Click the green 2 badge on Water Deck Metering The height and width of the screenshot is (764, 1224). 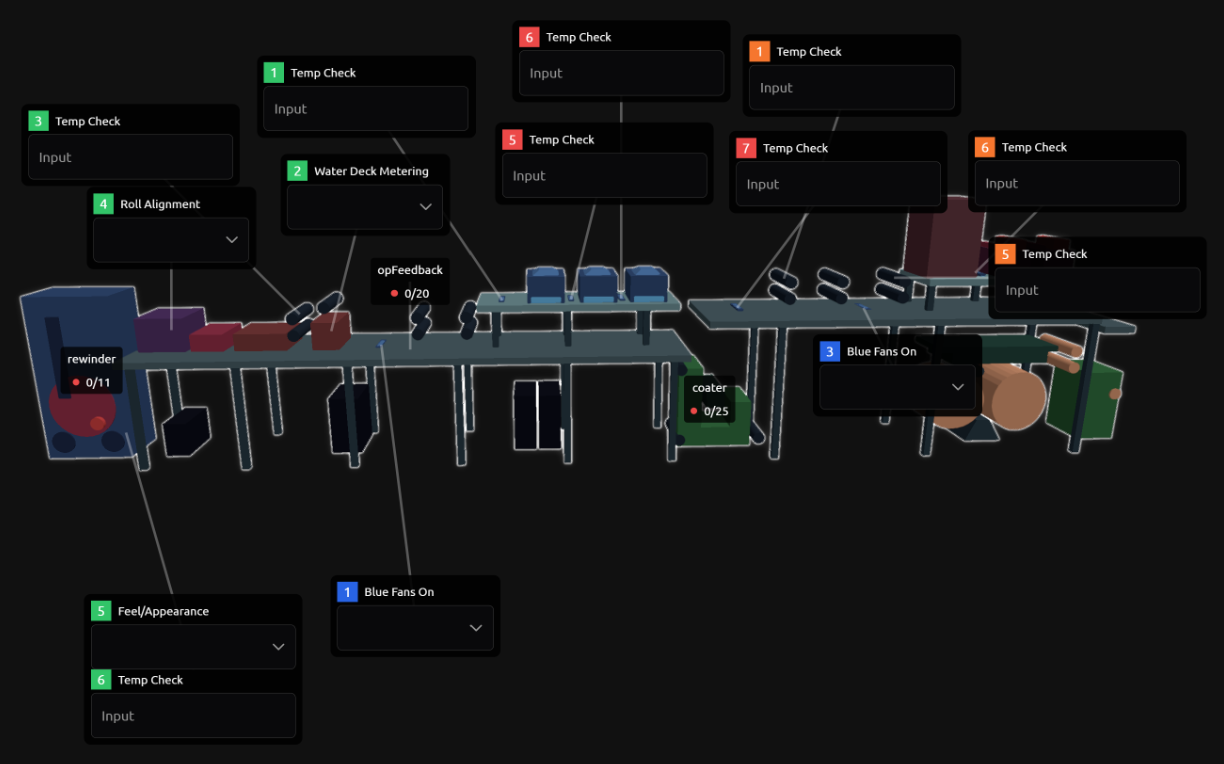tap(297, 170)
